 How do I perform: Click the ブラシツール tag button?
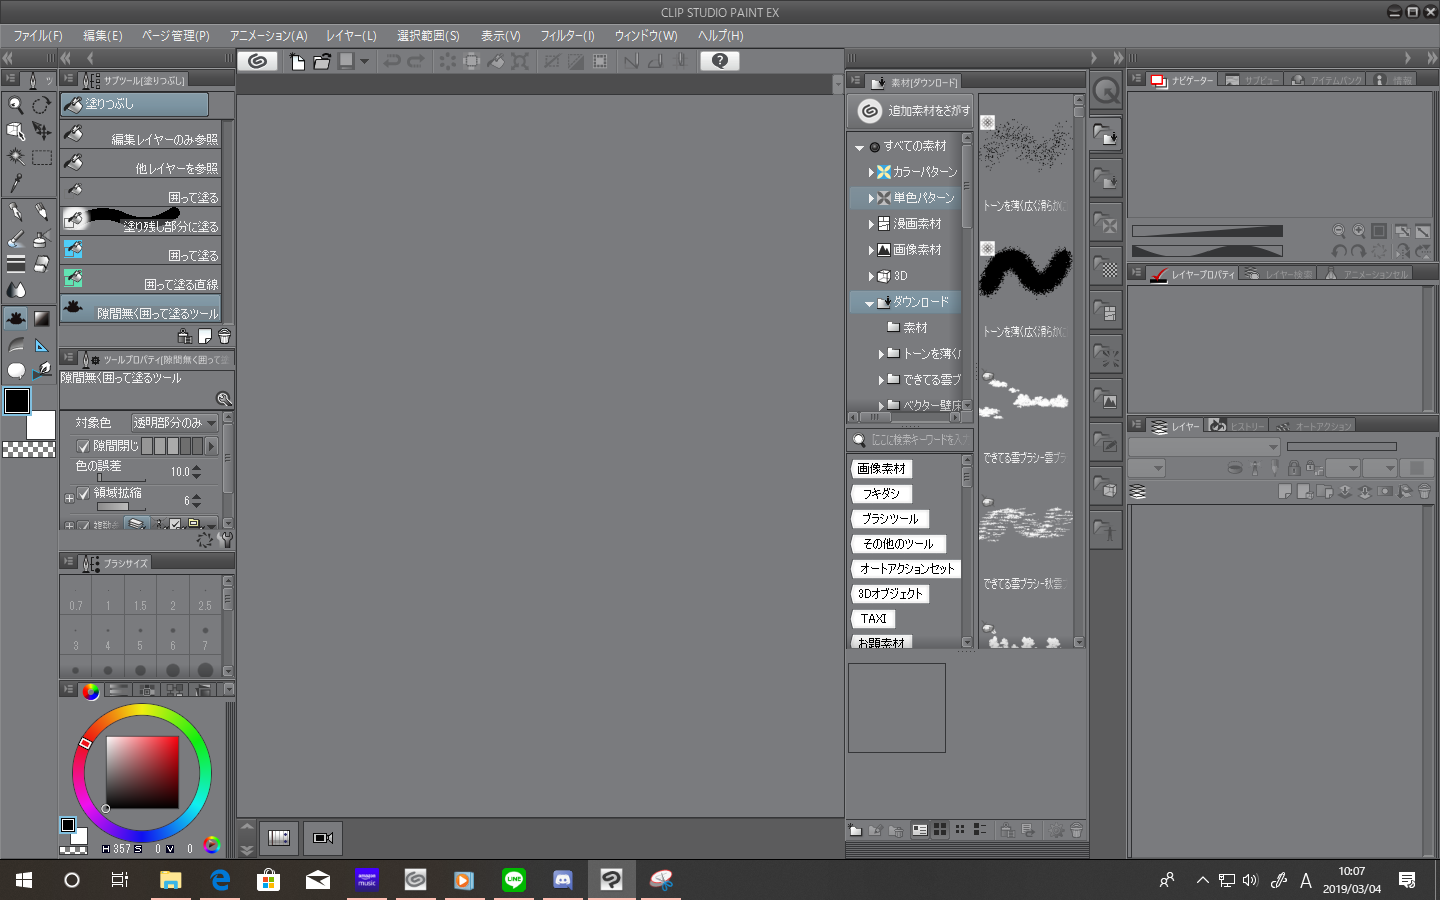890,519
